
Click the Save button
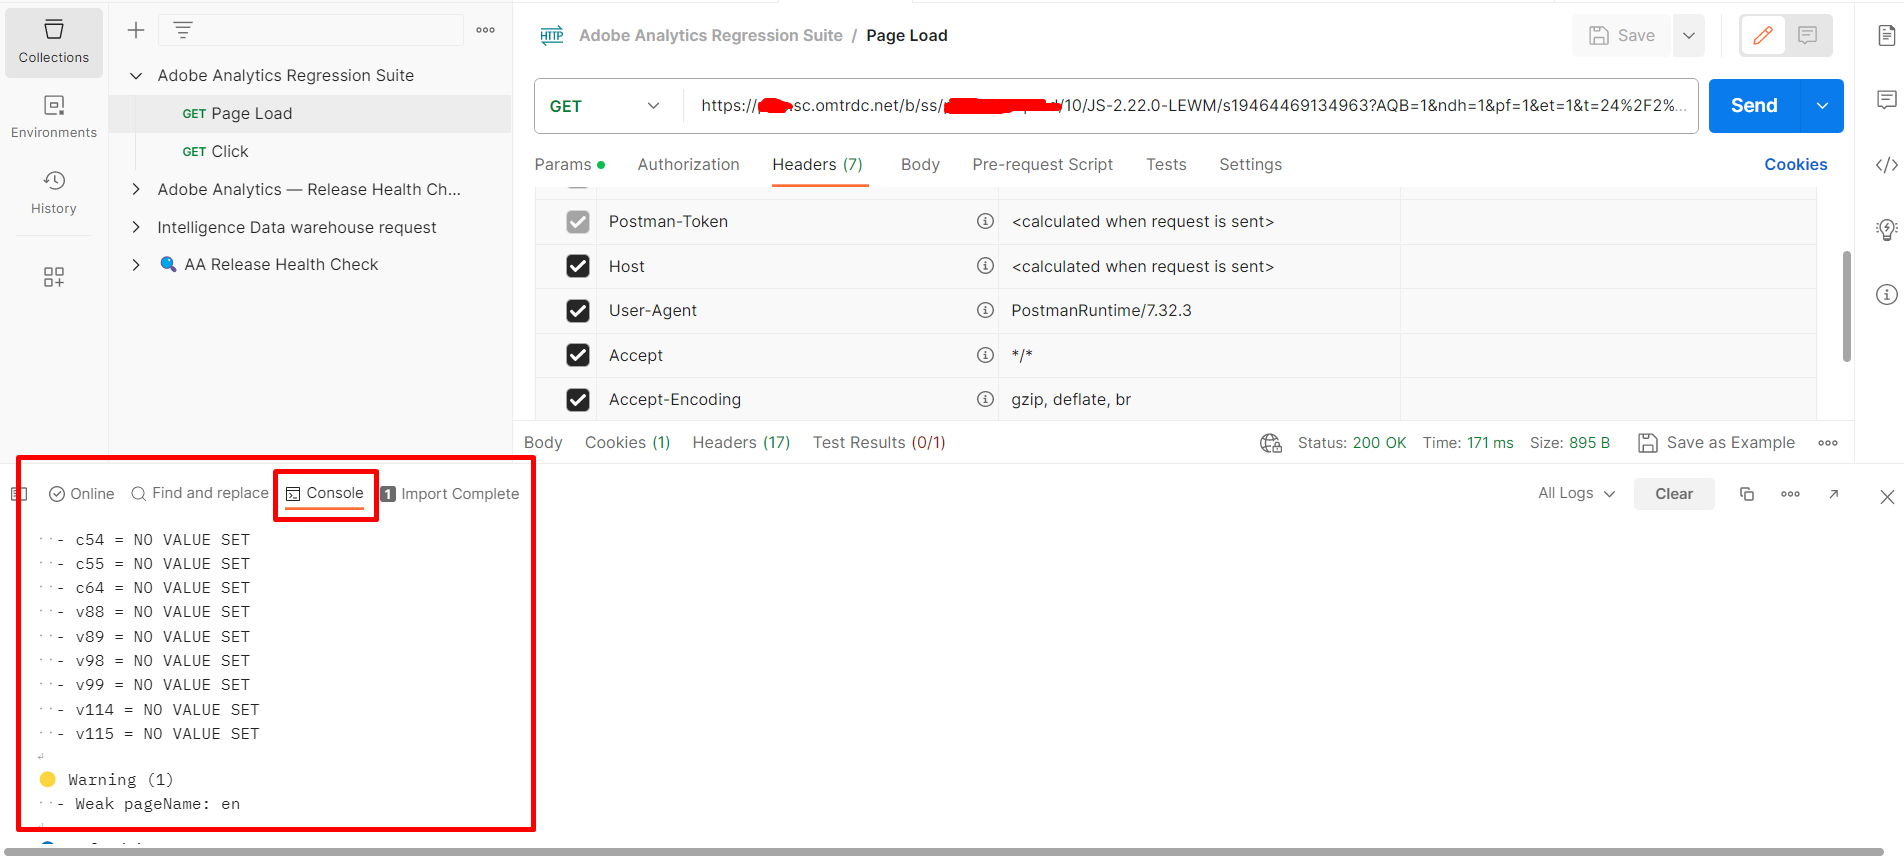(1622, 36)
